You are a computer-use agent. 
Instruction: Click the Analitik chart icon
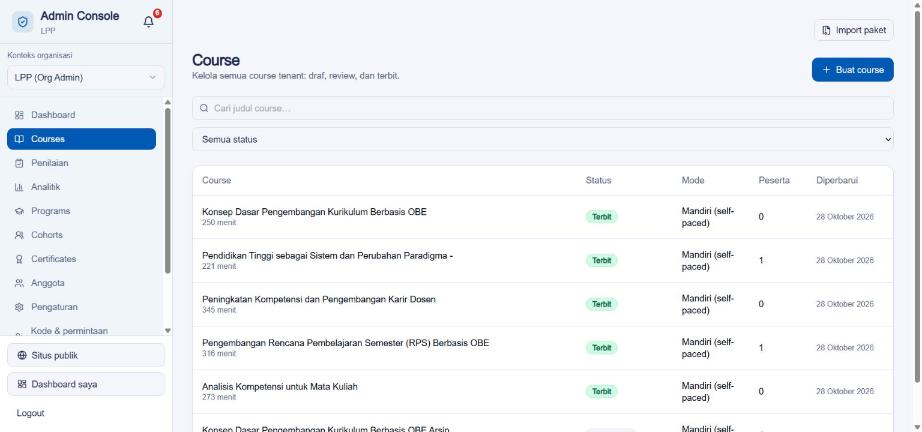(19, 187)
